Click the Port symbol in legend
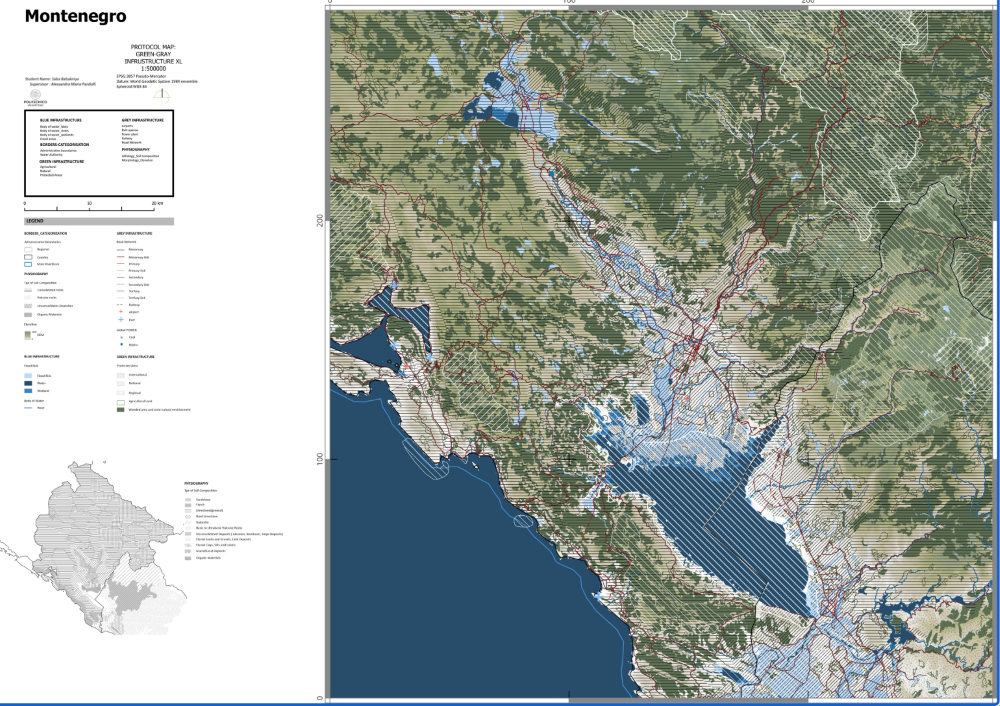The width and height of the screenshot is (1000, 706). click(x=122, y=319)
